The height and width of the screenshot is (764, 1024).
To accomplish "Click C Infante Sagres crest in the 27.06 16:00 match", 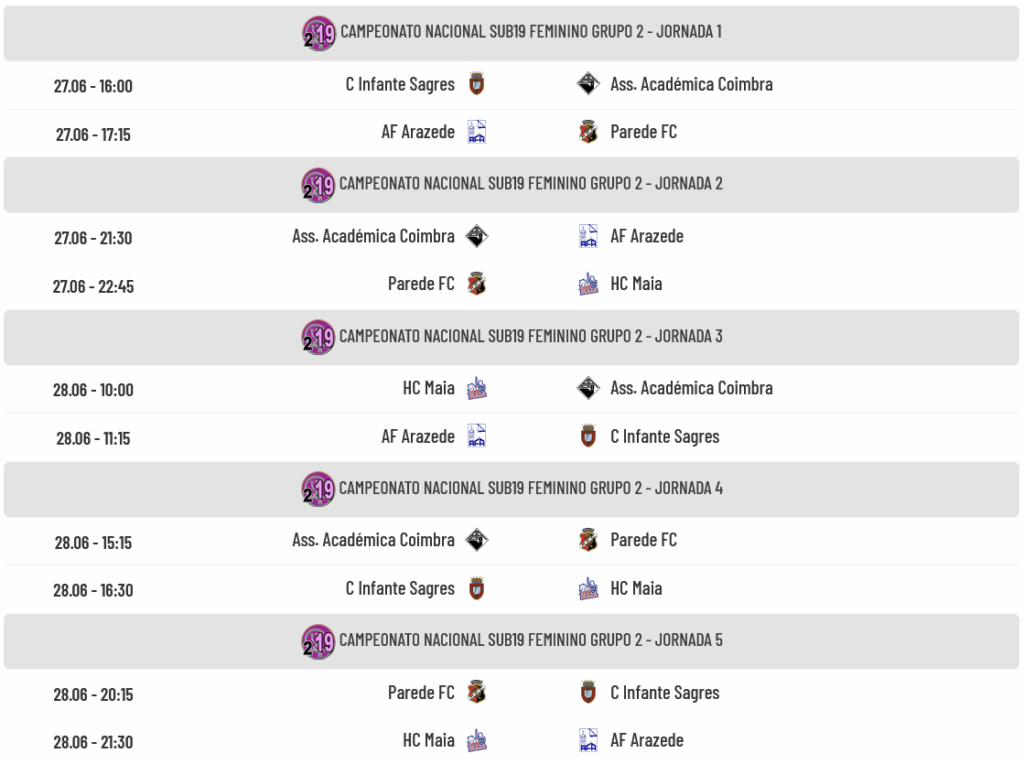I will pos(477,84).
